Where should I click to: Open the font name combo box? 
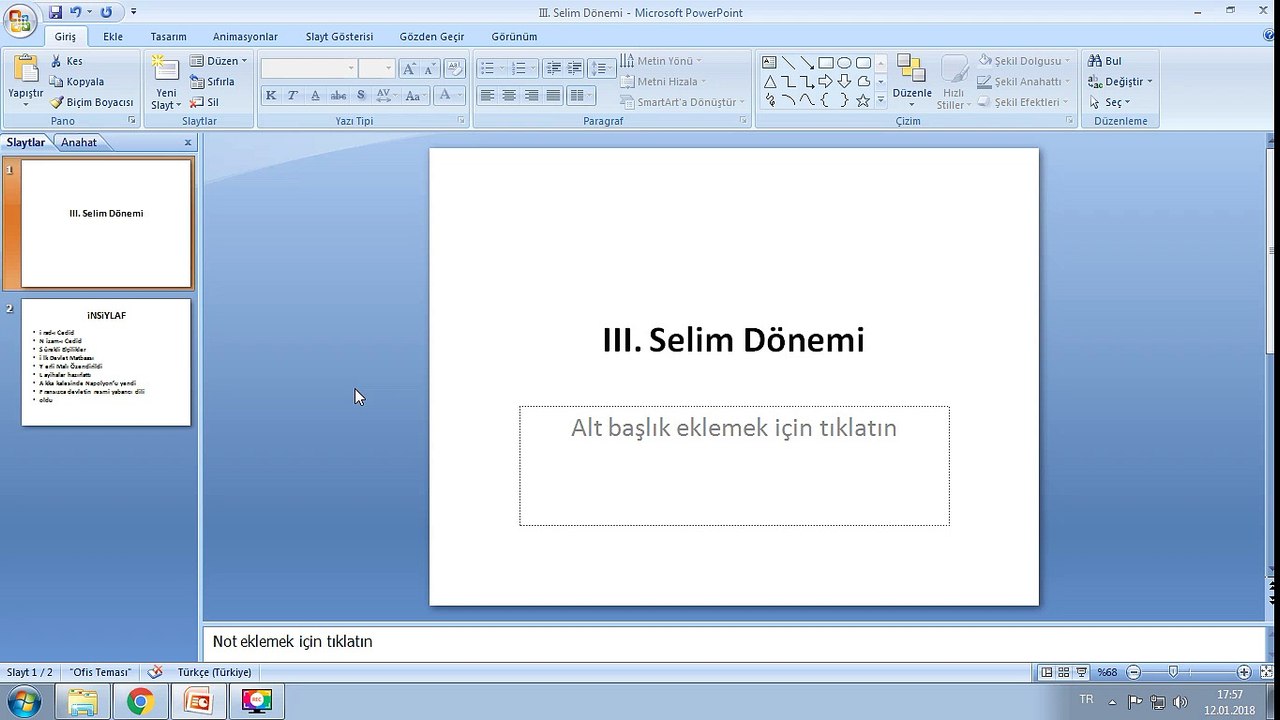click(308, 69)
